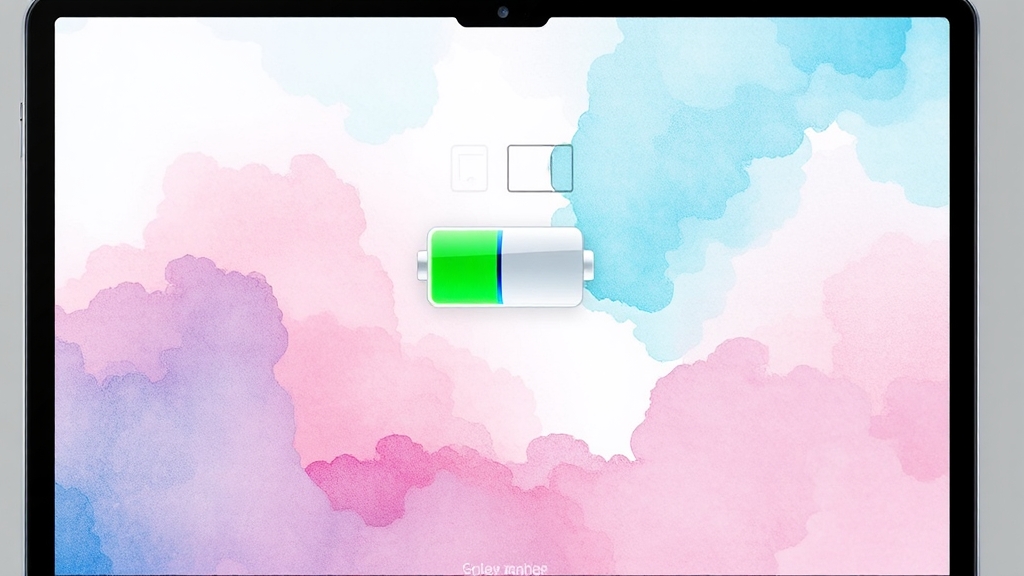Toggle the shaded right segment of the rectangle icon
Image resolution: width=1024 pixels, height=576 pixels.
tap(562, 168)
